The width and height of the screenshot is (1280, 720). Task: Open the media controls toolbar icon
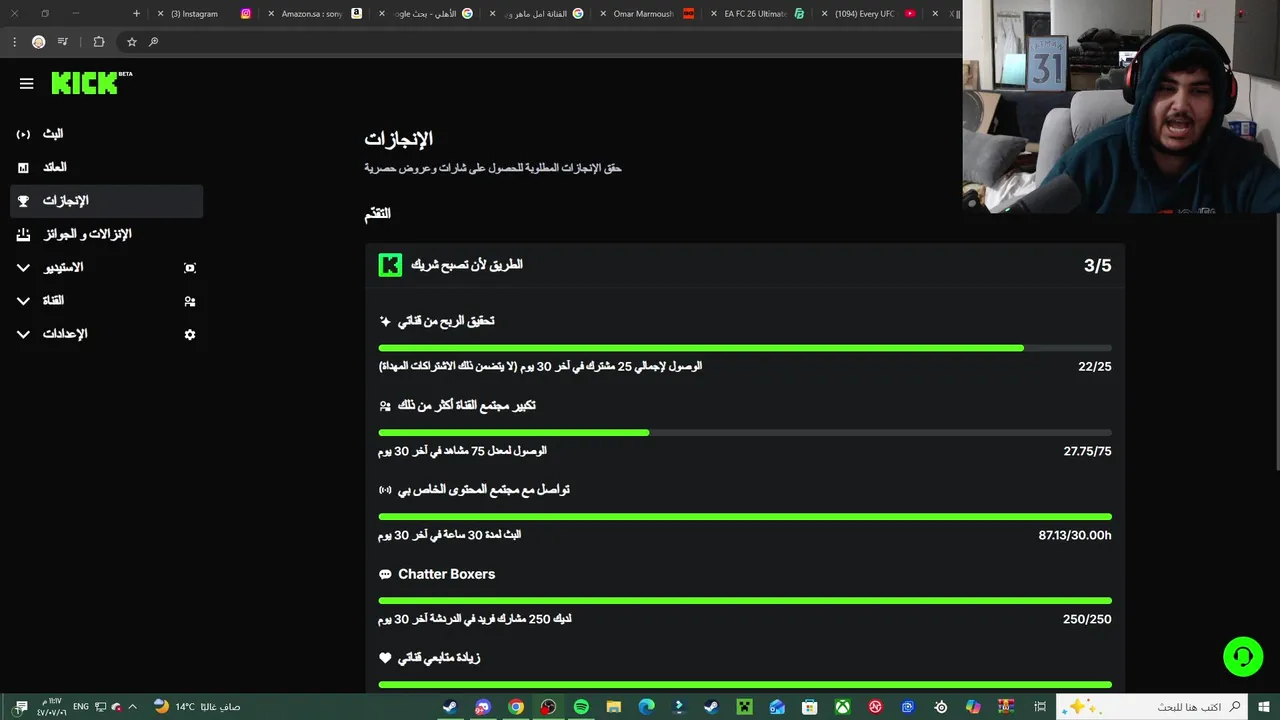63,42
